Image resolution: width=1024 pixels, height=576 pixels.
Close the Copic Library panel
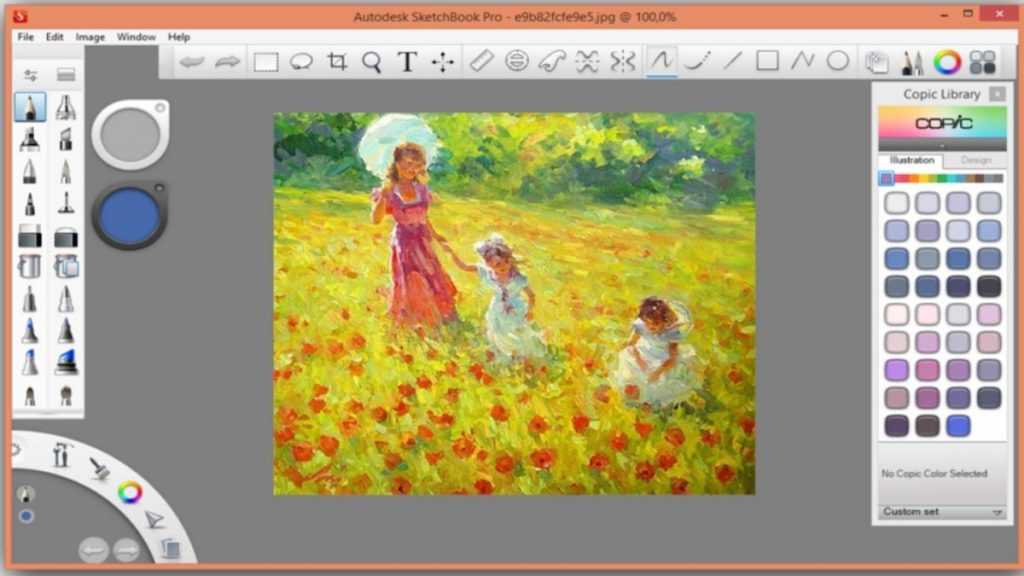click(997, 94)
